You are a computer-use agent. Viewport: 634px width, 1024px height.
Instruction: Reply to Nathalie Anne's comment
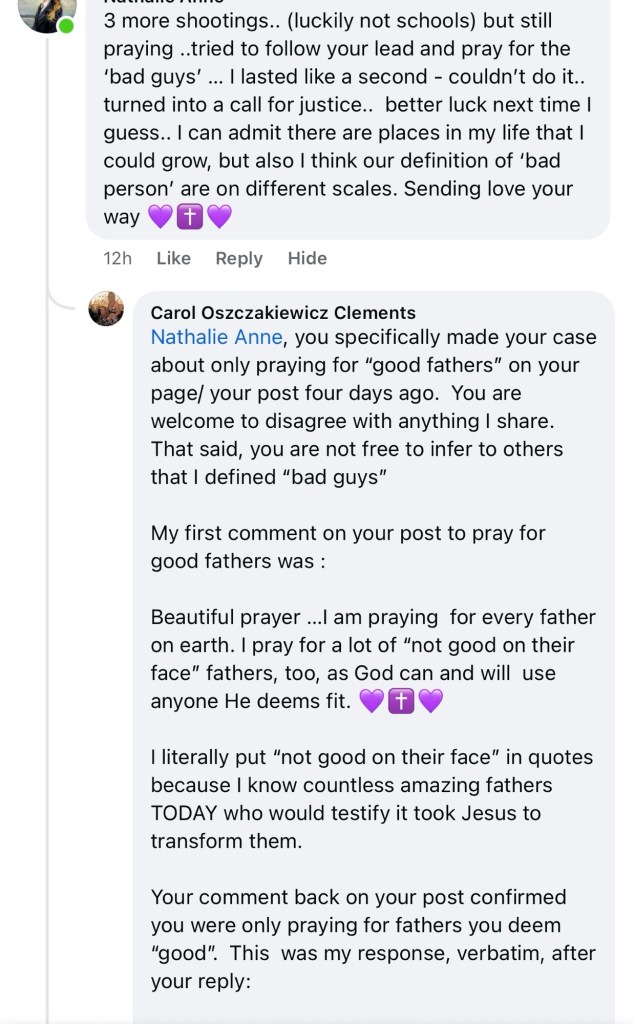click(x=239, y=258)
